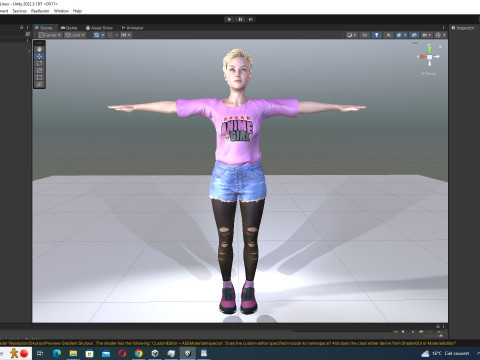Image resolution: width=480 pixels, height=360 pixels.
Task: Select the Scale tool
Action: click(x=39, y=70)
